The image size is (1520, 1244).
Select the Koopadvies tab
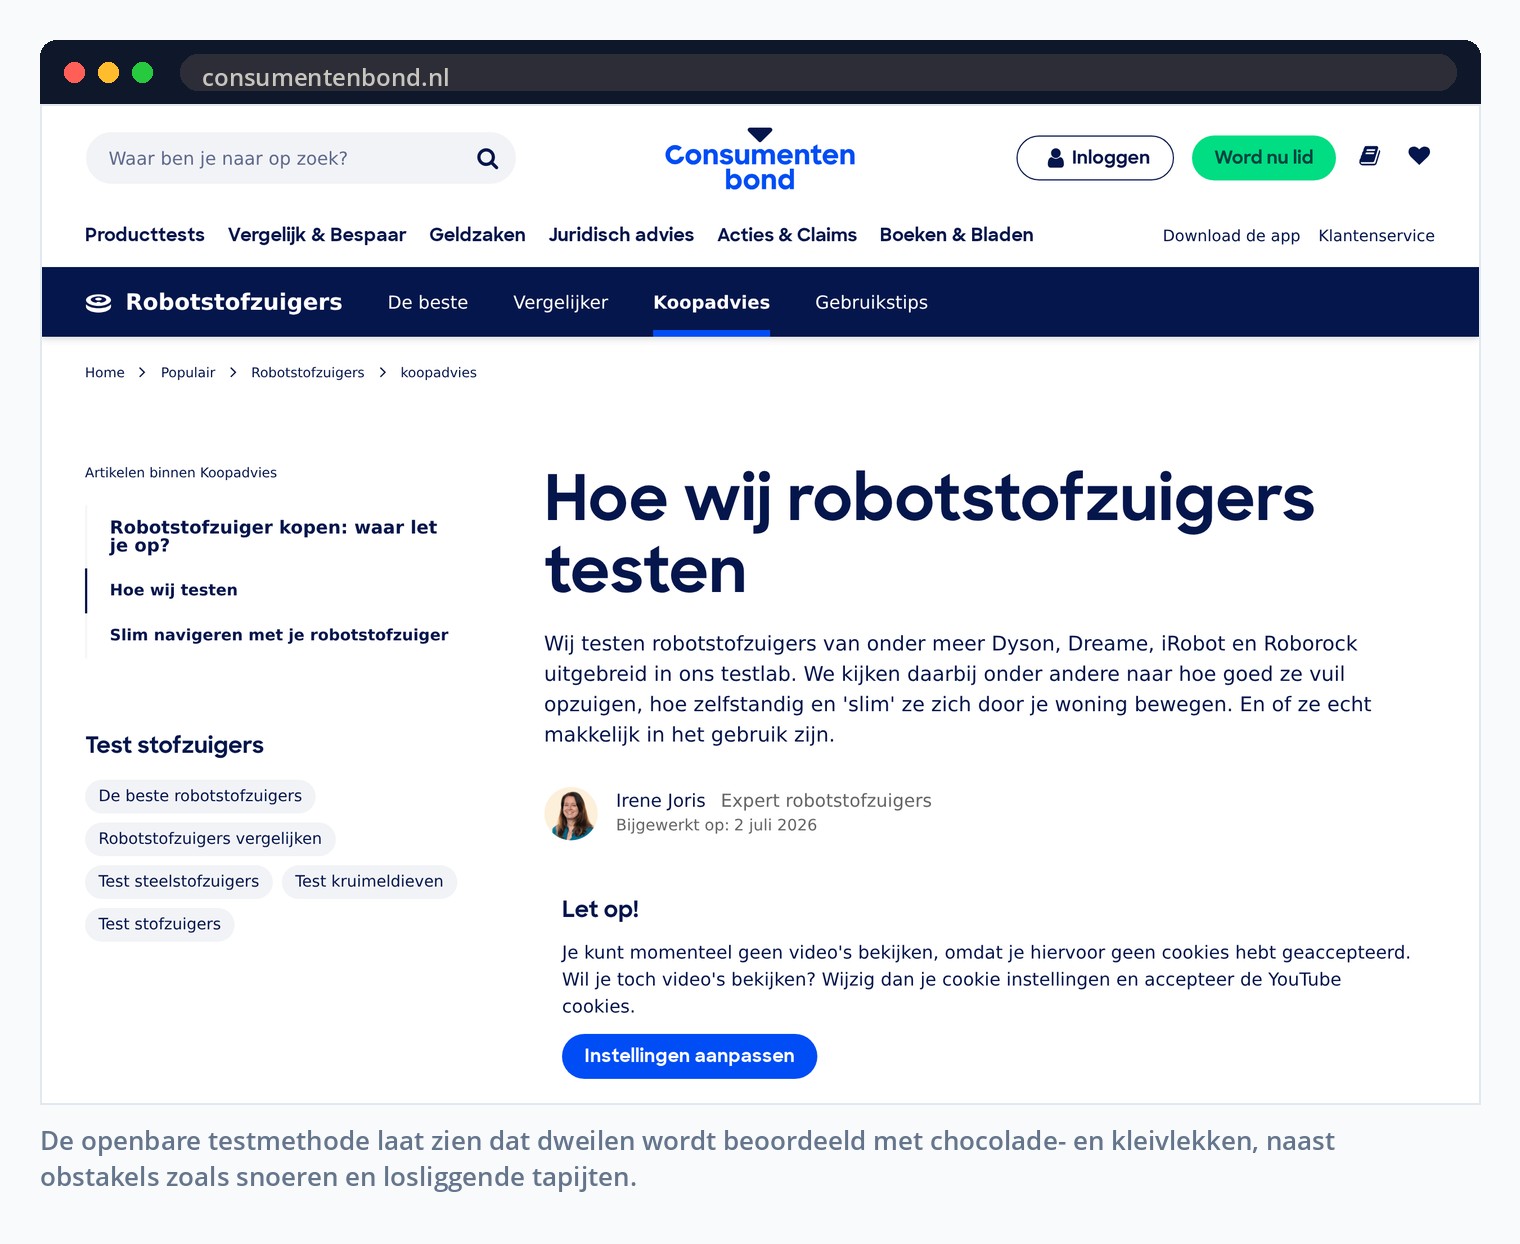point(711,302)
